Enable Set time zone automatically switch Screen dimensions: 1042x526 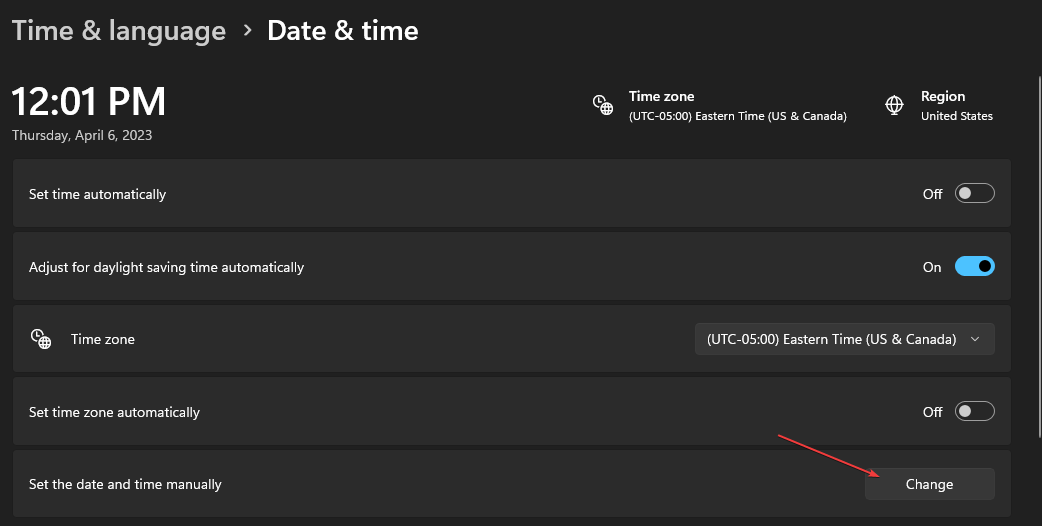pos(974,412)
